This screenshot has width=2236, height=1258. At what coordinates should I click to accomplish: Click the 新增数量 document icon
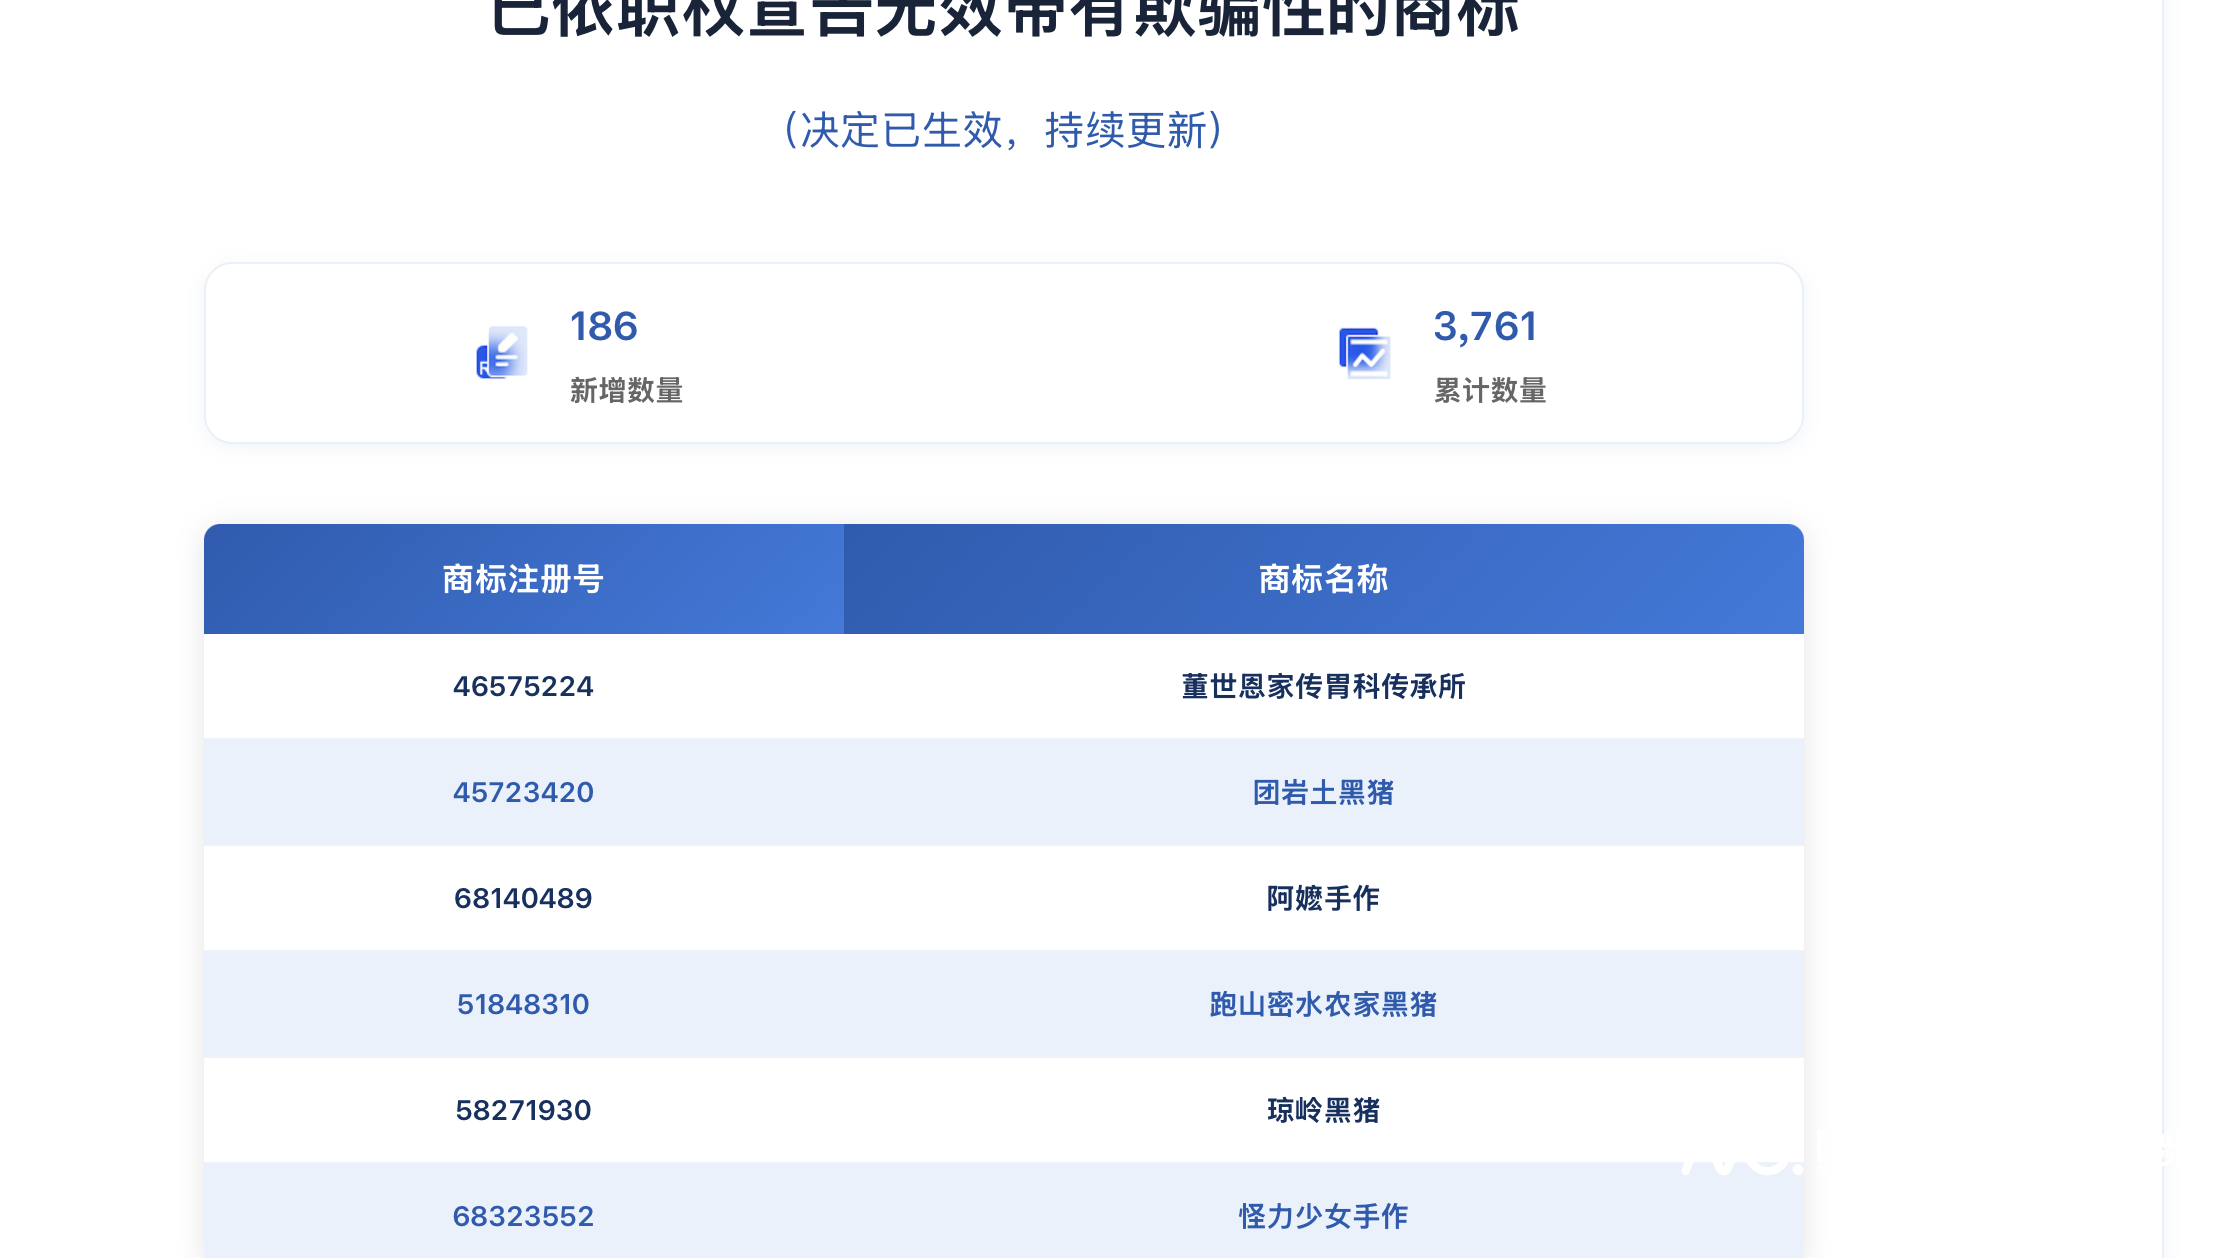pos(502,353)
